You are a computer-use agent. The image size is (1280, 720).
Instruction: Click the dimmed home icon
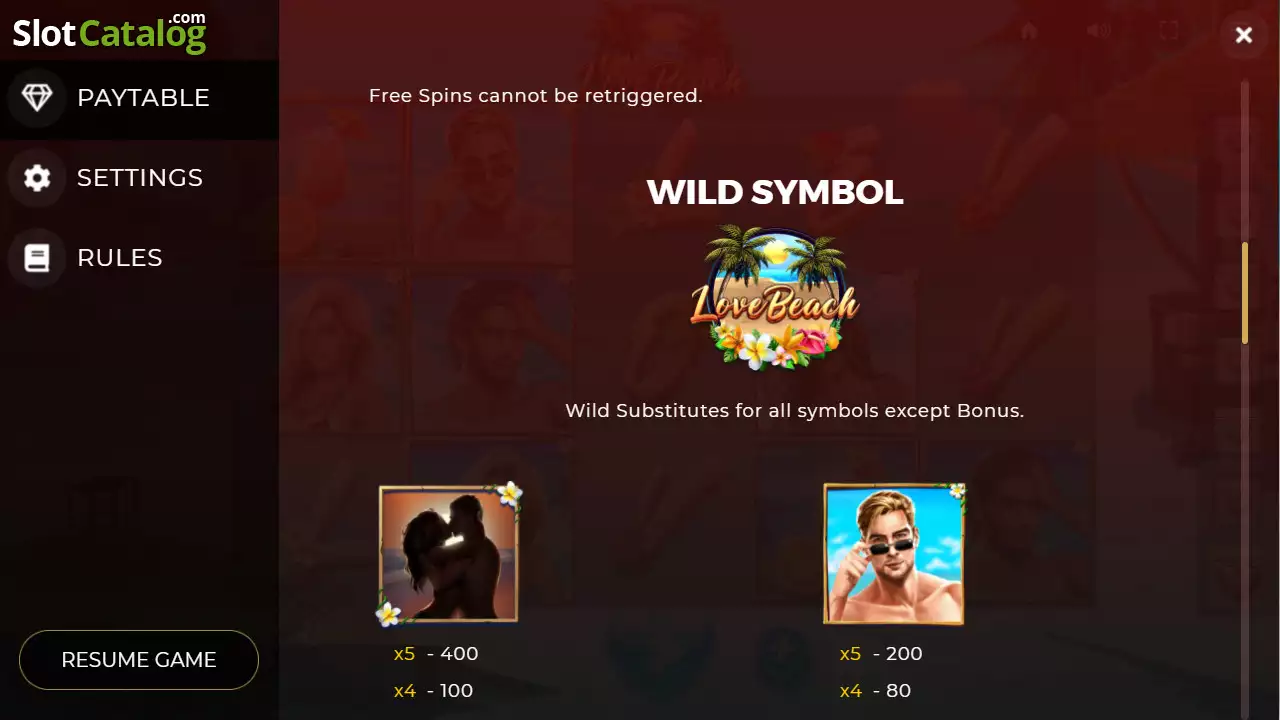coord(1029,31)
